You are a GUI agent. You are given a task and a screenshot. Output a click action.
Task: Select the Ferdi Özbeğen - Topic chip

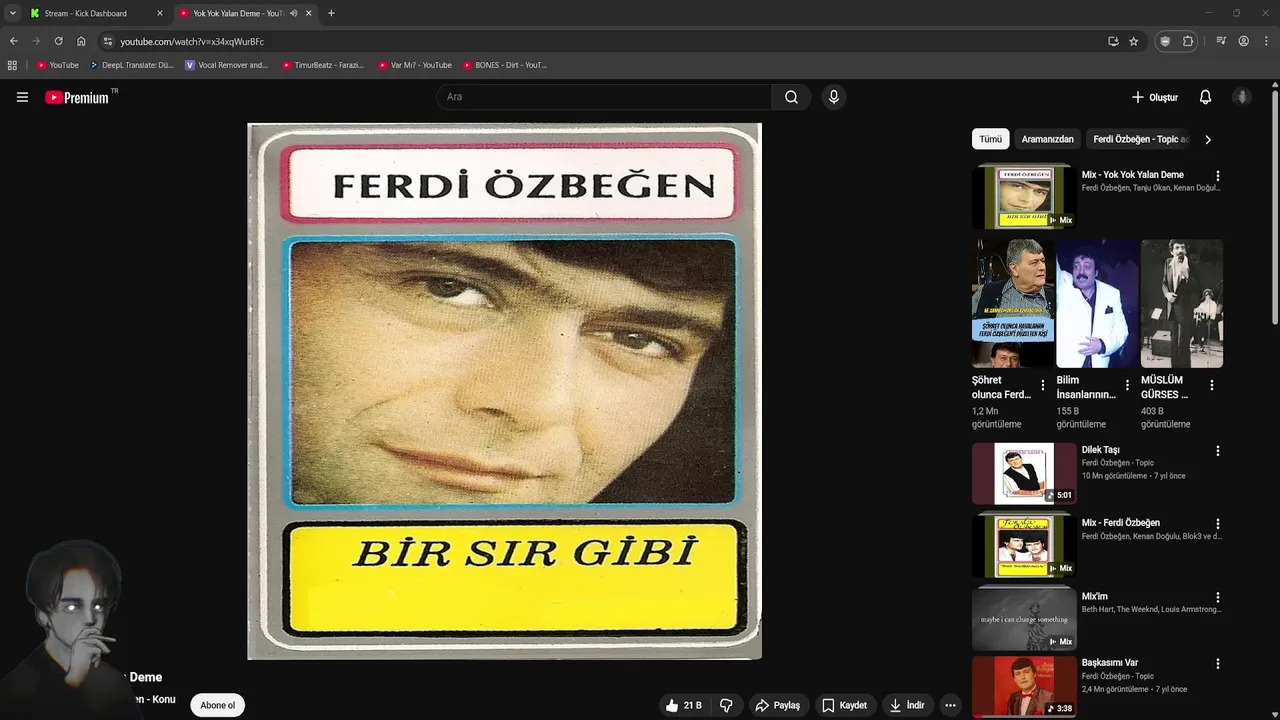coord(1140,139)
